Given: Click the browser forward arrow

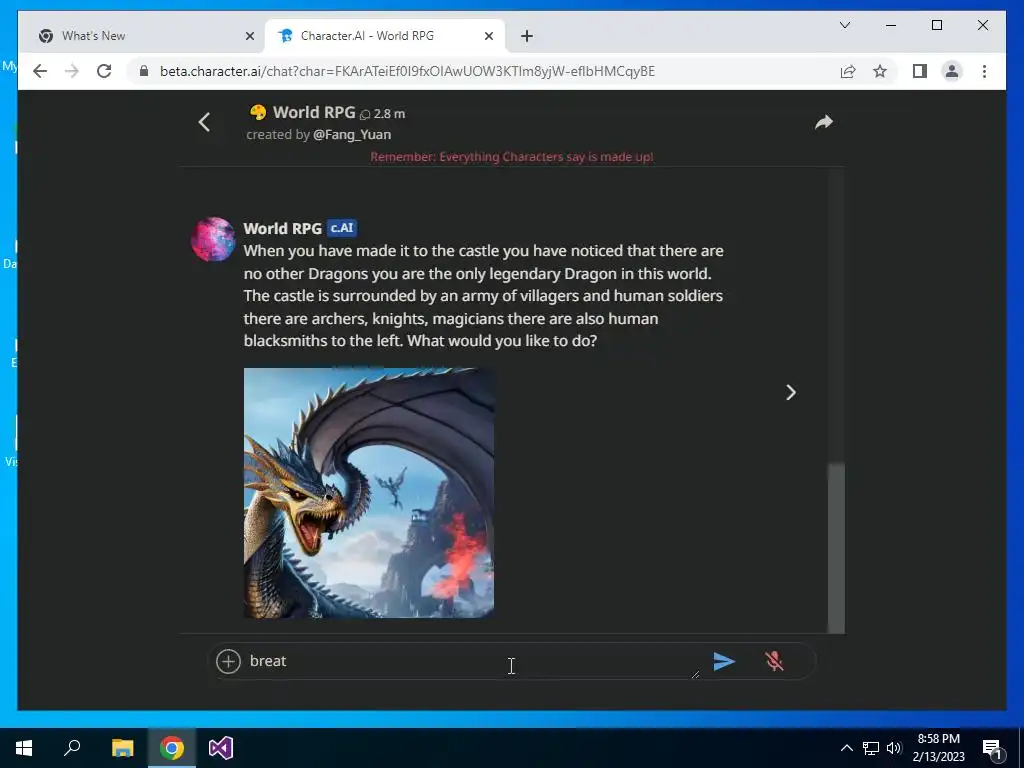Looking at the screenshot, I should [72, 71].
